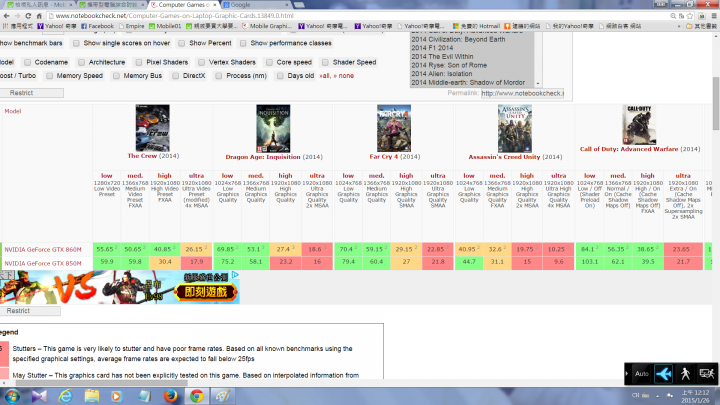Select 2014 Alien: Isolation in list

pos(442,73)
